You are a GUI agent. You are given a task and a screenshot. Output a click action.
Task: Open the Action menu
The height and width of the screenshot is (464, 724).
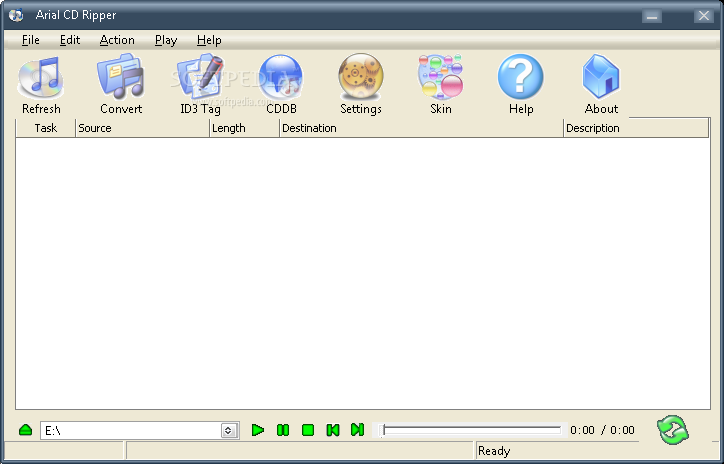point(117,40)
